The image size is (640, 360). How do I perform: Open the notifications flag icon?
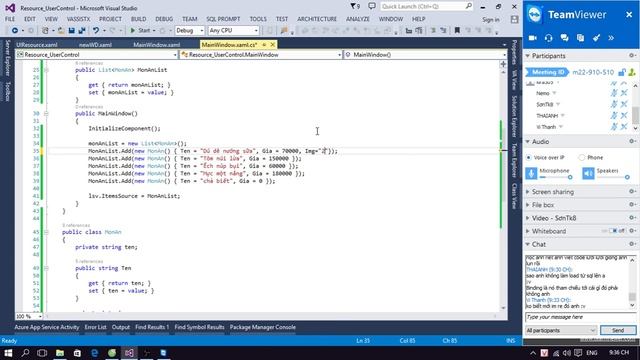pyautogui.click(x=355, y=7)
